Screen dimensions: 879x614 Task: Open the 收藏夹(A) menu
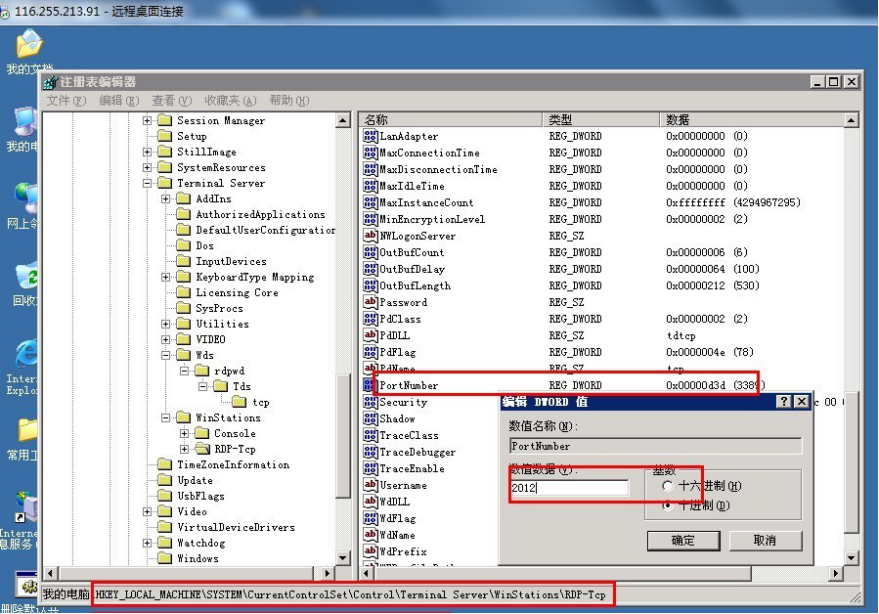(x=230, y=101)
